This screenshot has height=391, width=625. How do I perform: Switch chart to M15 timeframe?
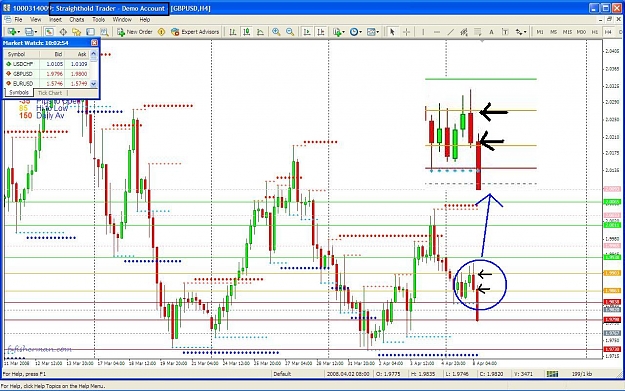pyautogui.click(x=567, y=32)
